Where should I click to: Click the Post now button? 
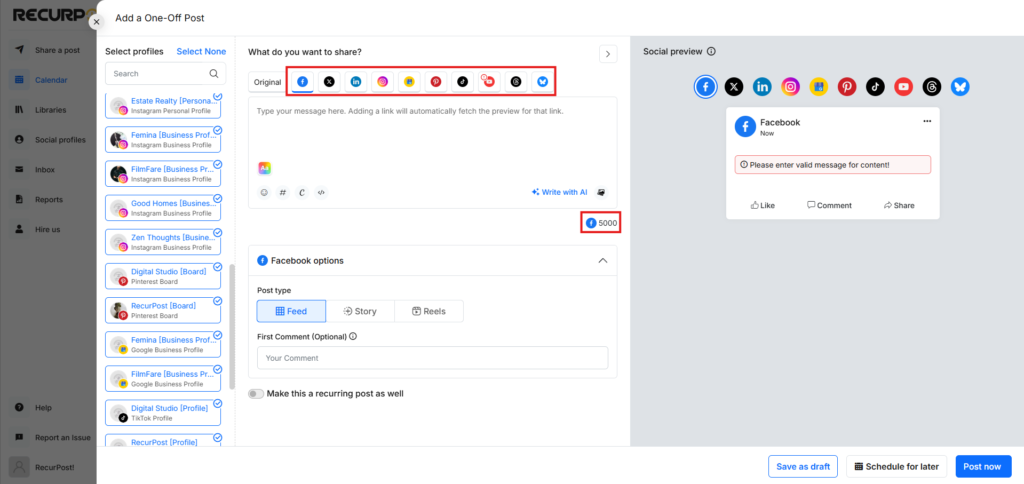(982, 466)
